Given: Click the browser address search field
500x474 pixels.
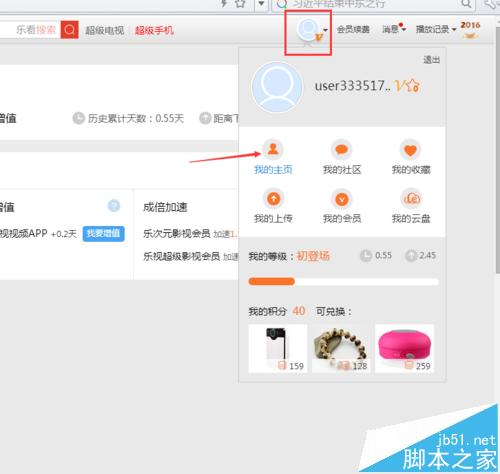Looking at the screenshot, I should point(372,4).
